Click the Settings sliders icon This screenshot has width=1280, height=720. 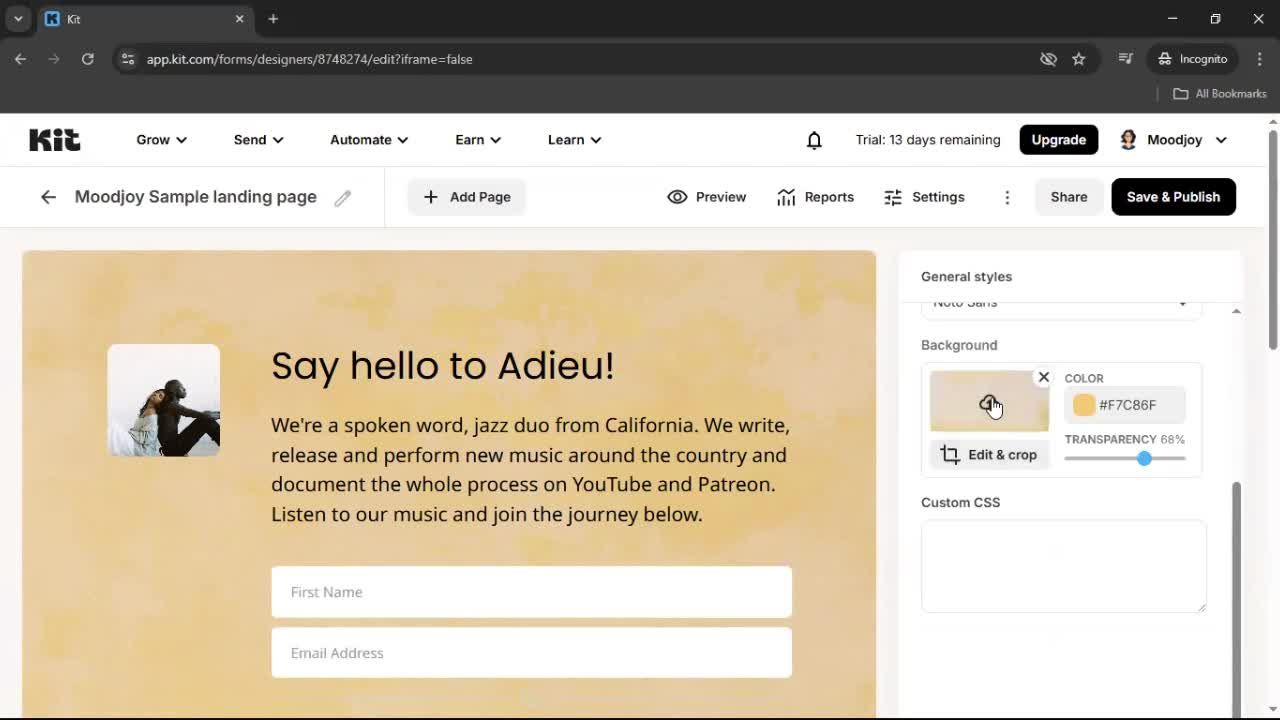tap(892, 197)
